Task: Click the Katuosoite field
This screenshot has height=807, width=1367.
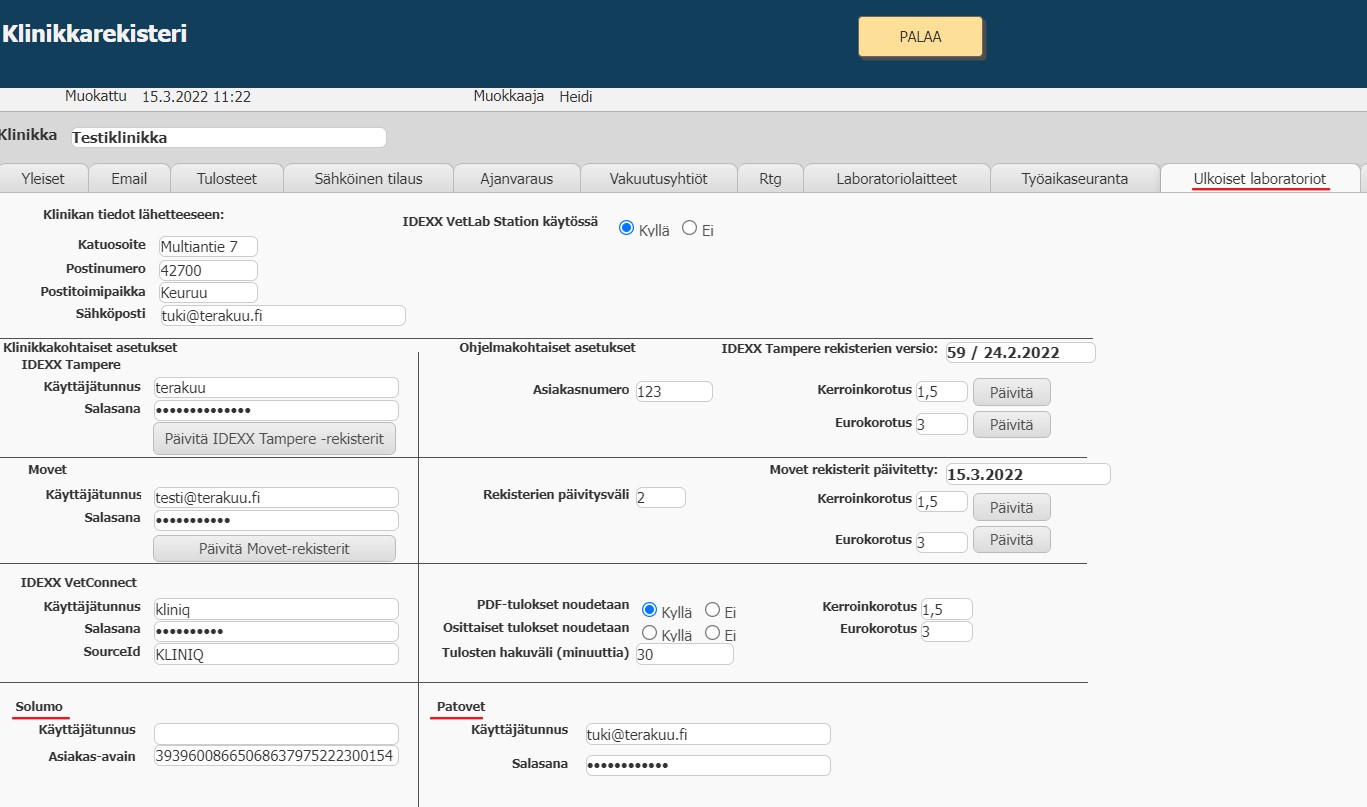Action: click(208, 246)
